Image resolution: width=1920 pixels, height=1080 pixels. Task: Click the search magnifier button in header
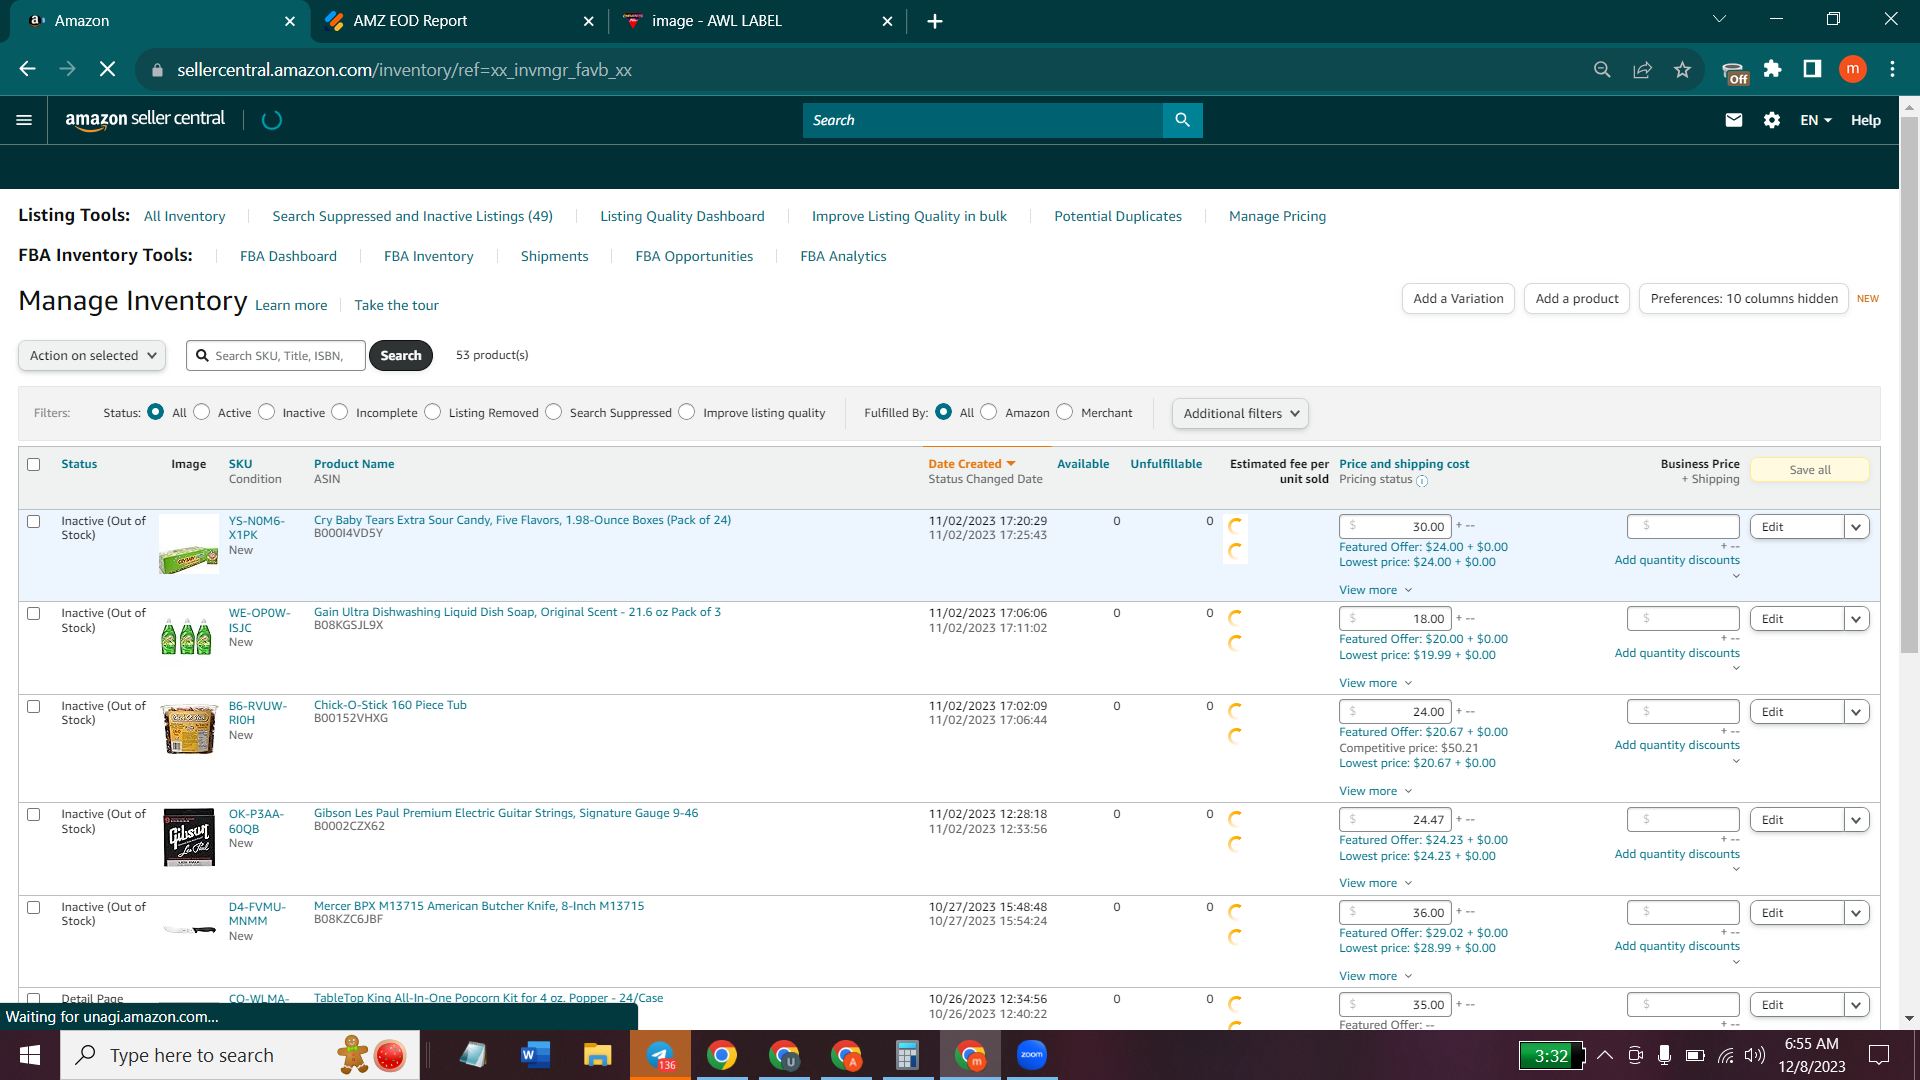[x=1182, y=120]
